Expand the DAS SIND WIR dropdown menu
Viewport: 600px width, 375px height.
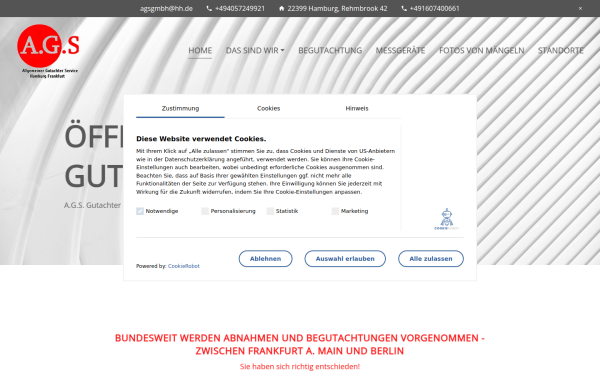[x=255, y=51]
